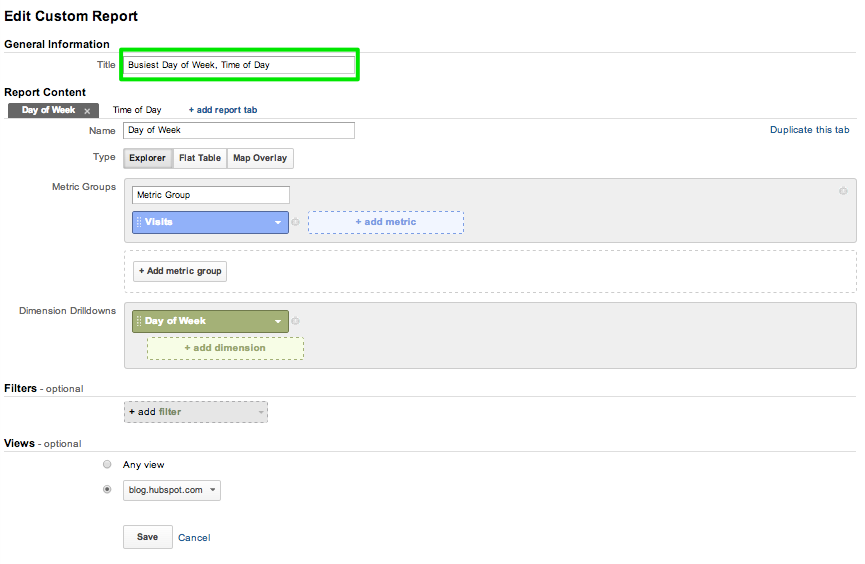
Task: Select the Any view radio button
Action: pyautogui.click(x=107, y=465)
